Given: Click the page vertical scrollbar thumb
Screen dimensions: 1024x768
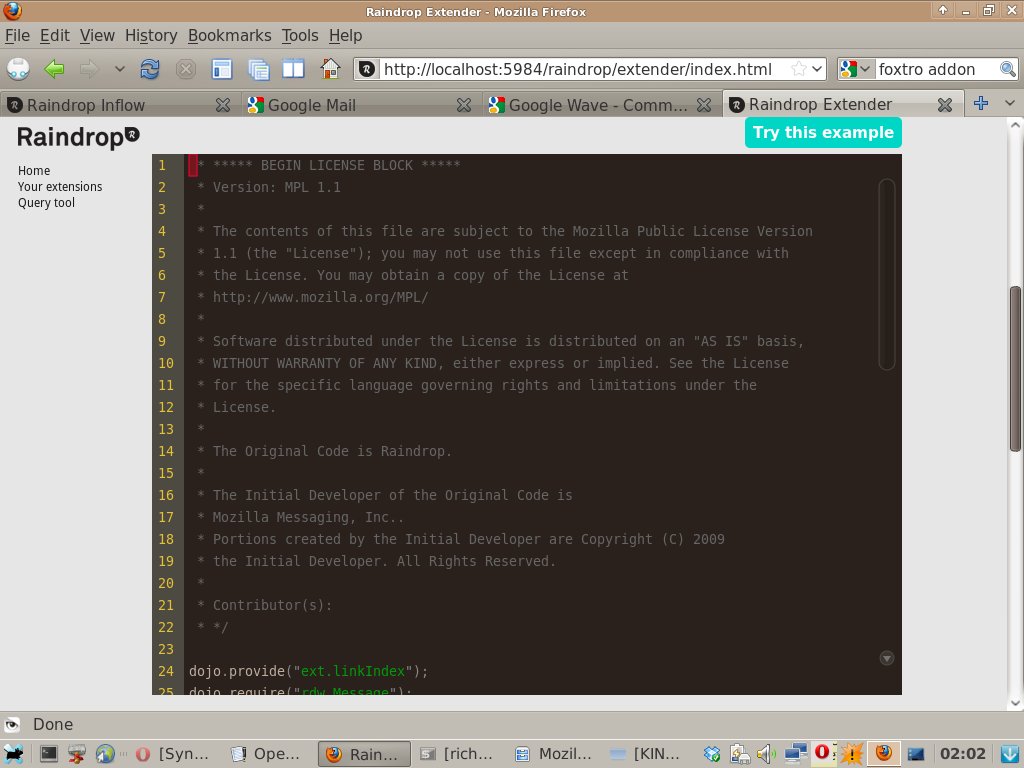Looking at the screenshot, I should [1016, 368].
